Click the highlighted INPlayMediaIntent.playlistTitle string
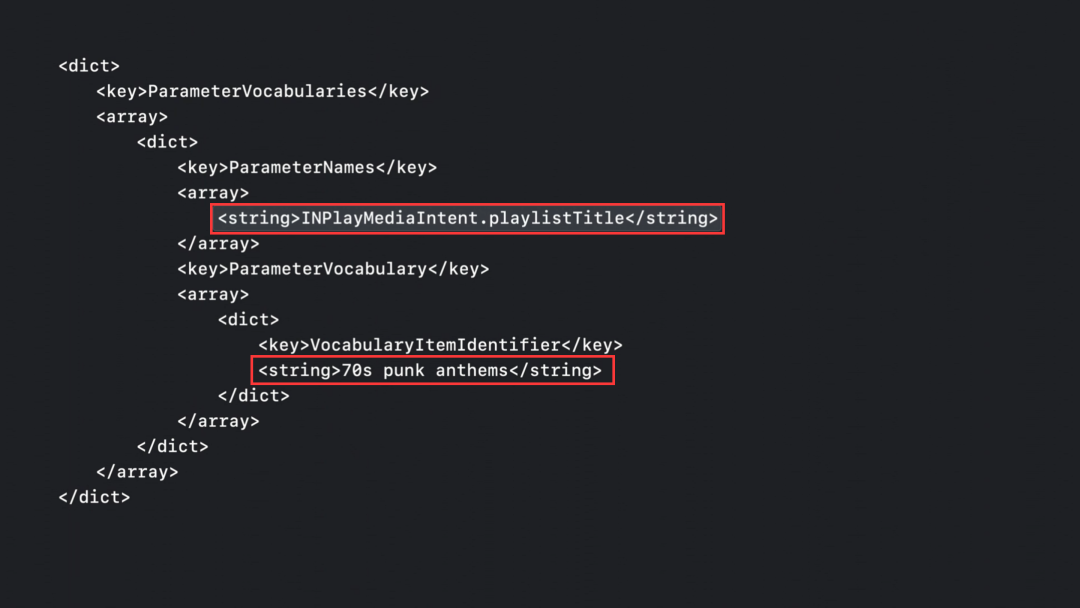The width and height of the screenshot is (1080, 608). click(x=468, y=218)
